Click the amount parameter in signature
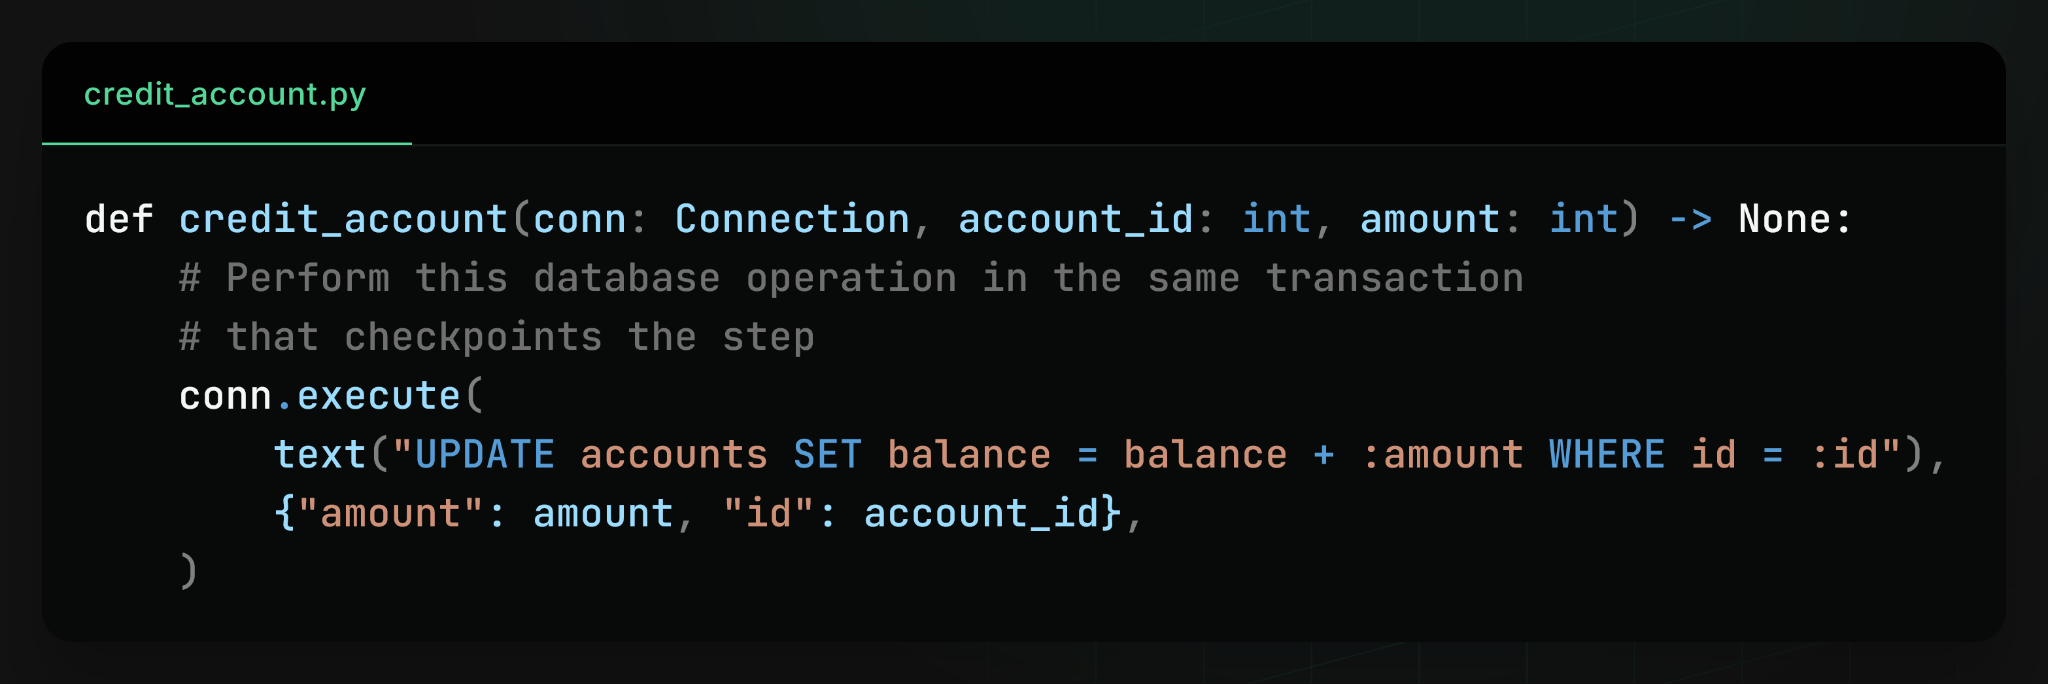Image resolution: width=2048 pixels, height=685 pixels. pos(1430,219)
